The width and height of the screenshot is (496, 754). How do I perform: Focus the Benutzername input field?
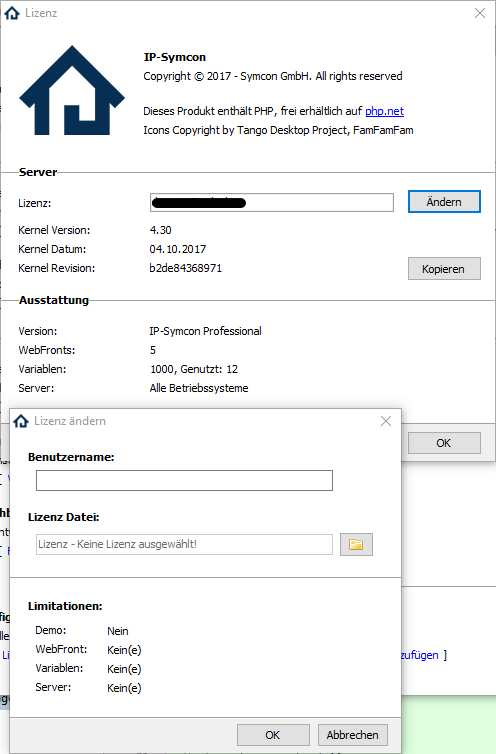(184, 480)
